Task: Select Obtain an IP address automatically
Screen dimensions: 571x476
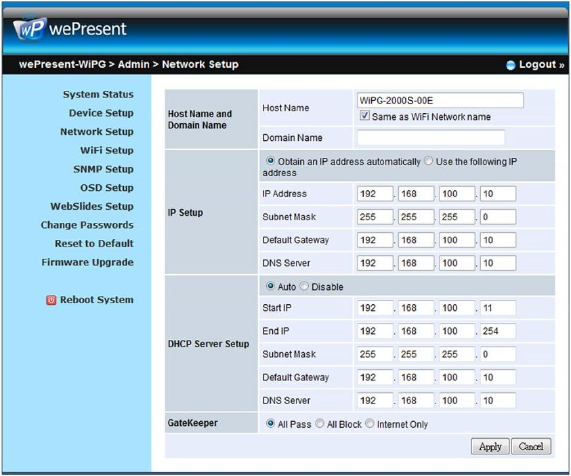Action: [270, 161]
